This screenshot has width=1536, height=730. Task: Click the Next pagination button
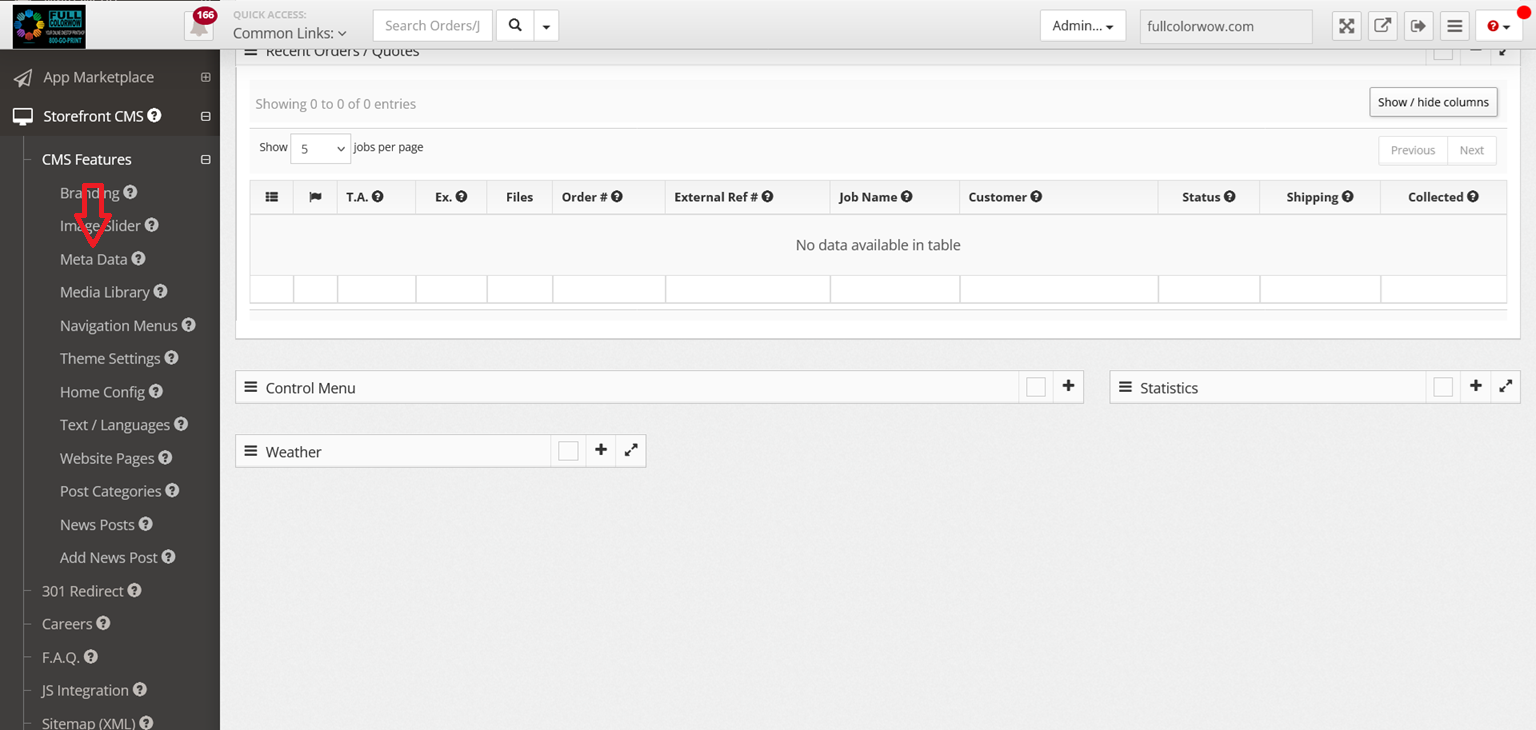(1471, 150)
